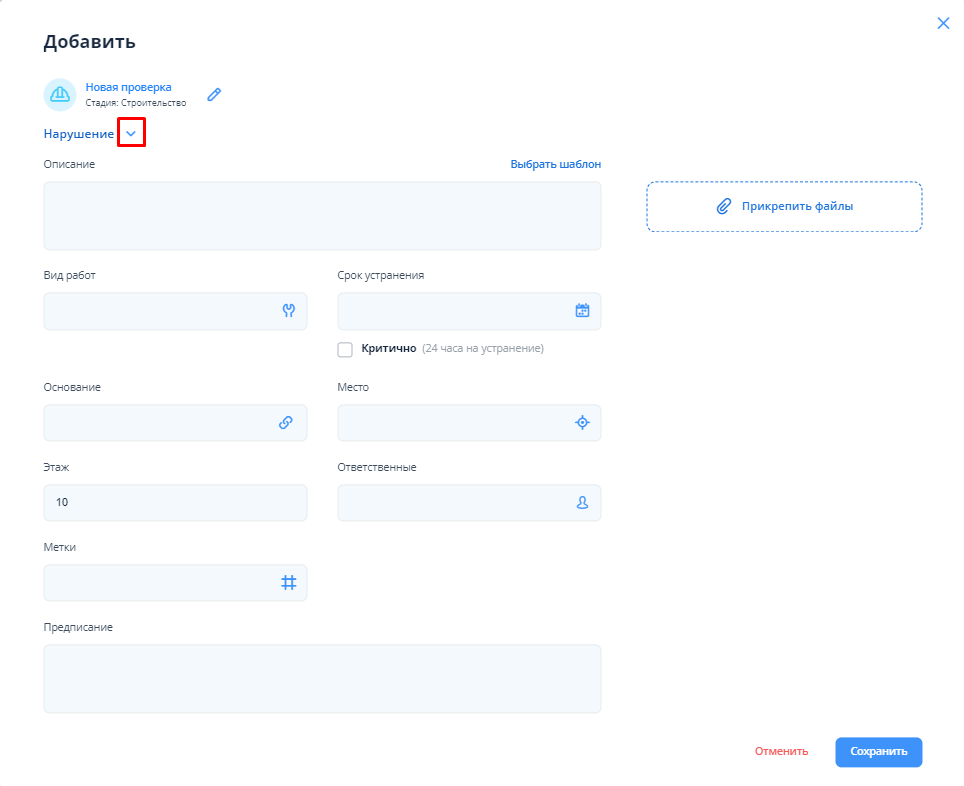Click the link icon in Основание field

pyautogui.click(x=285, y=423)
